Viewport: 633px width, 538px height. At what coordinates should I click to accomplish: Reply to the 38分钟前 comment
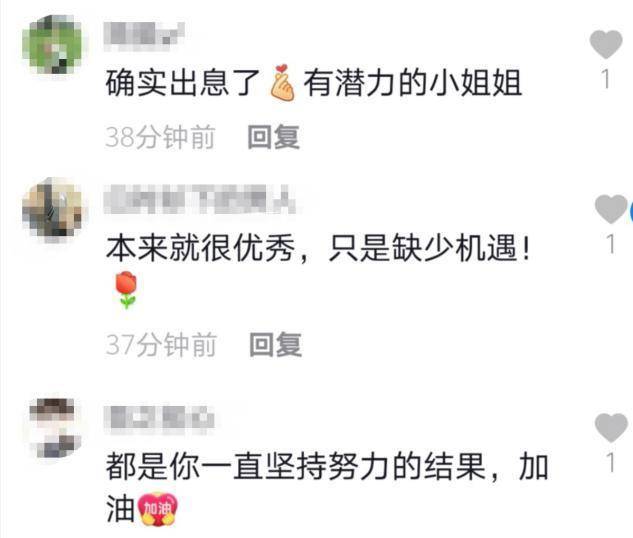pos(273,137)
